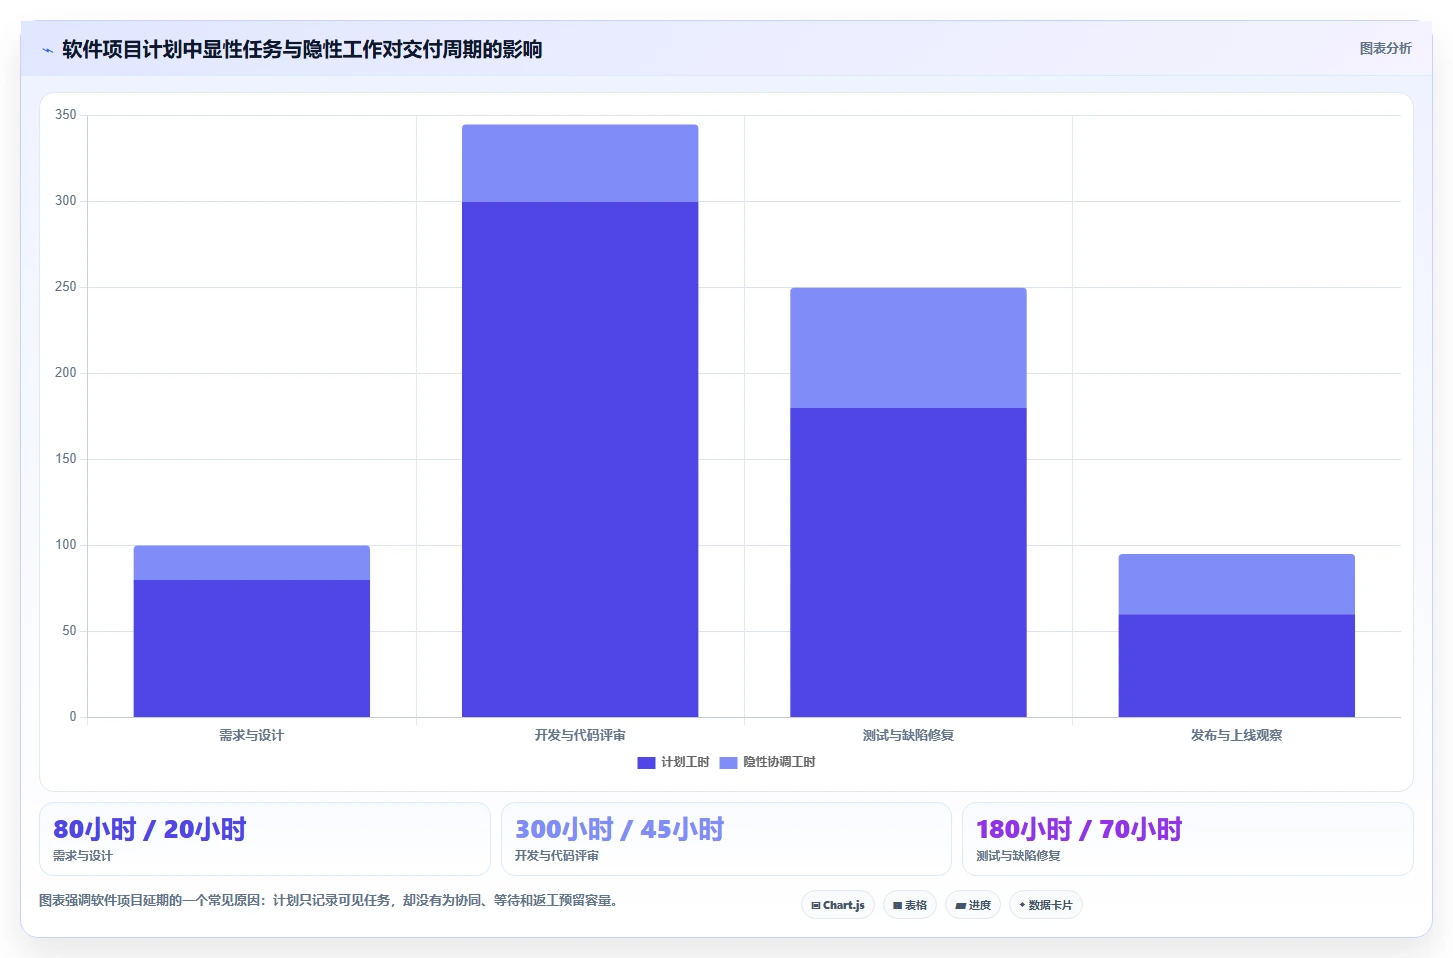Toggle the 隐性协调工时 legend color swatch
The image size is (1453, 958).
[x=728, y=762]
